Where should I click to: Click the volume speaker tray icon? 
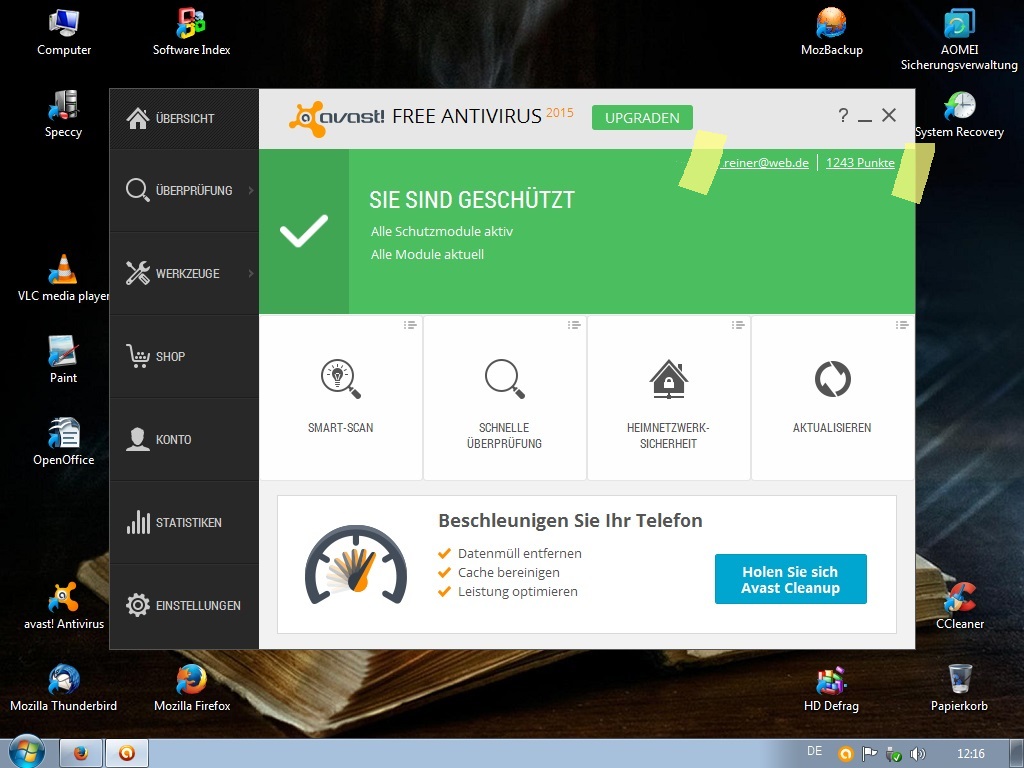pos(918,754)
